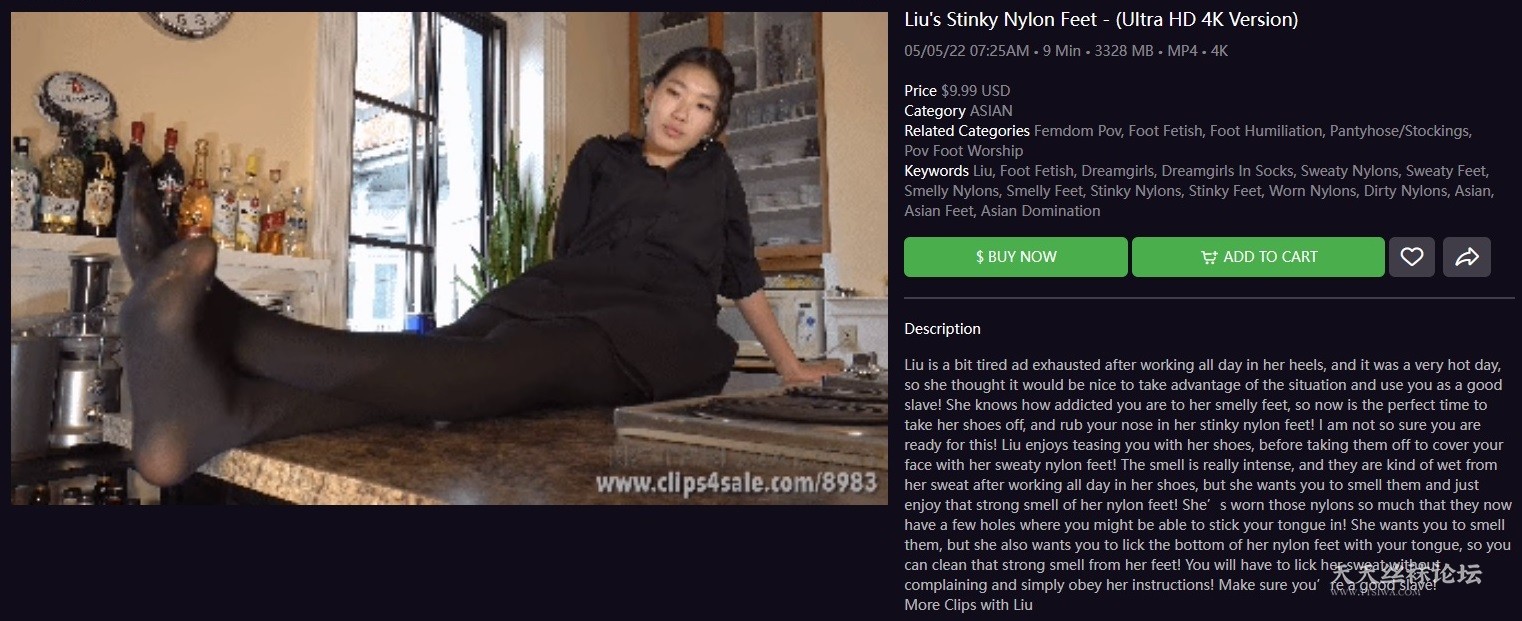The width and height of the screenshot is (1522, 621).
Task: Open the ASIAN category link
Action: tap(991, 111)
